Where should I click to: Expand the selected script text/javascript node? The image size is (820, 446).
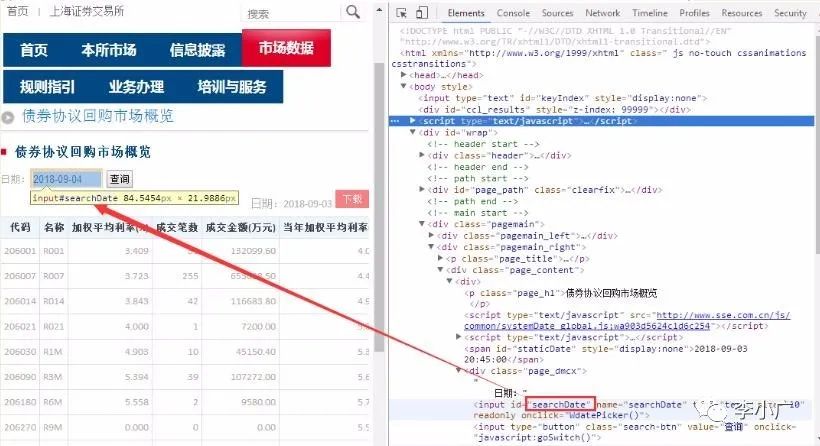click(x=413, y=121)
